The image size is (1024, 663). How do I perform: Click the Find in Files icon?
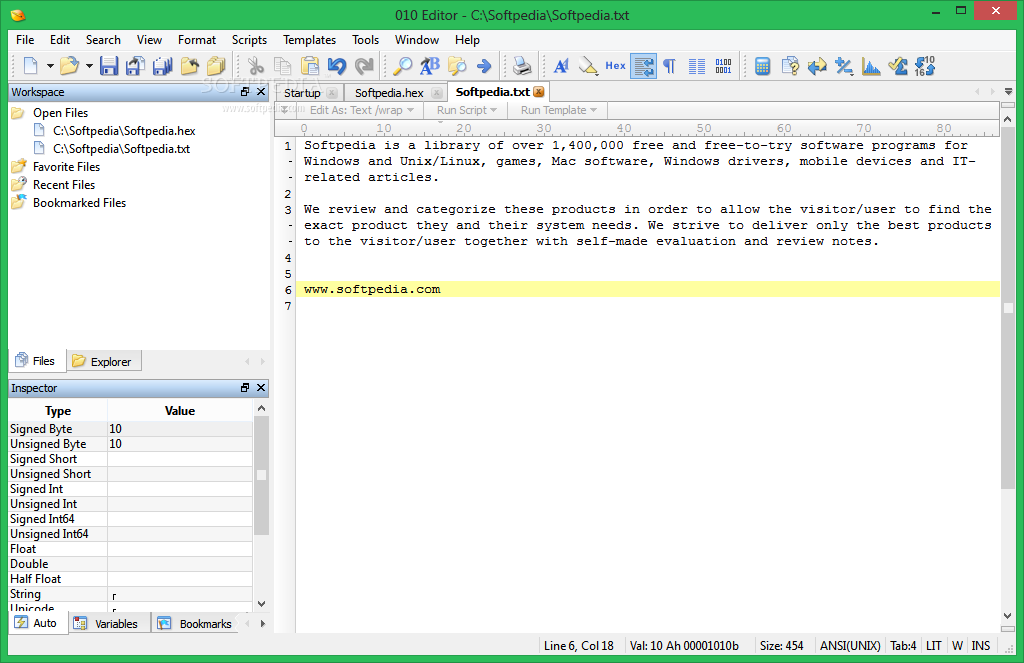pos(457,66)
